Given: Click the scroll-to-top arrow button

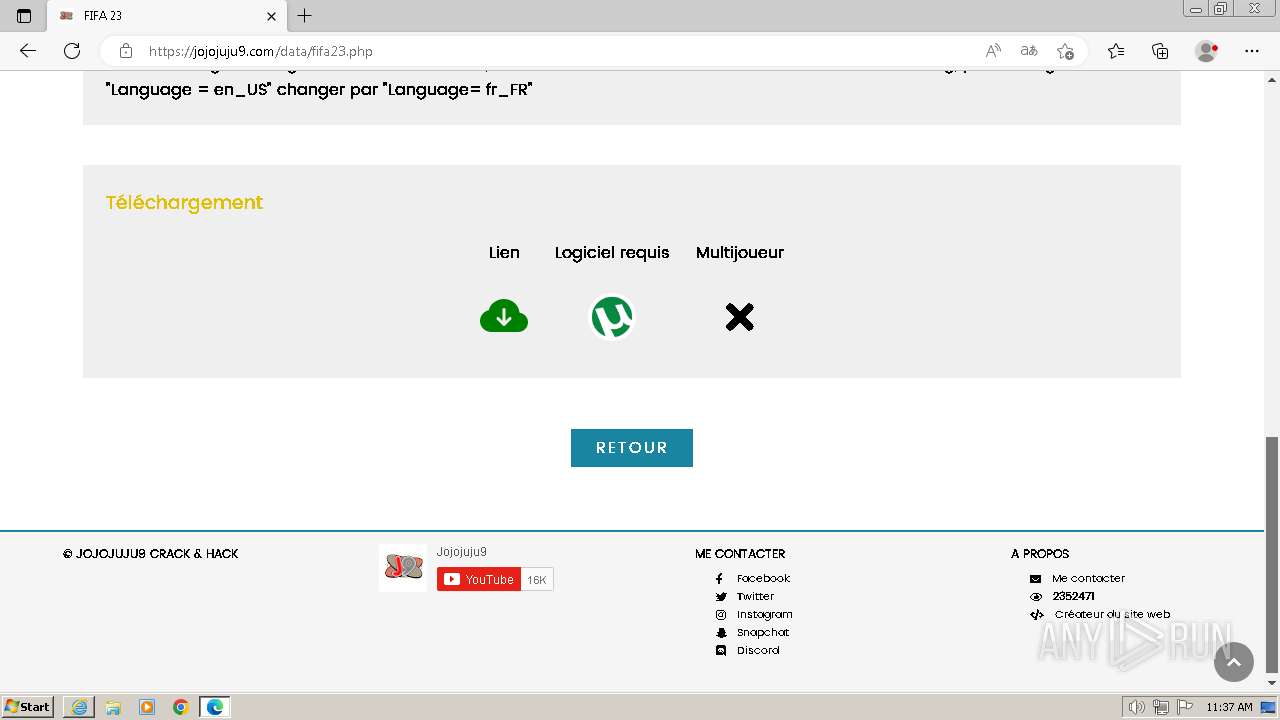Looking at the screenshot, I should [1233, 662].
